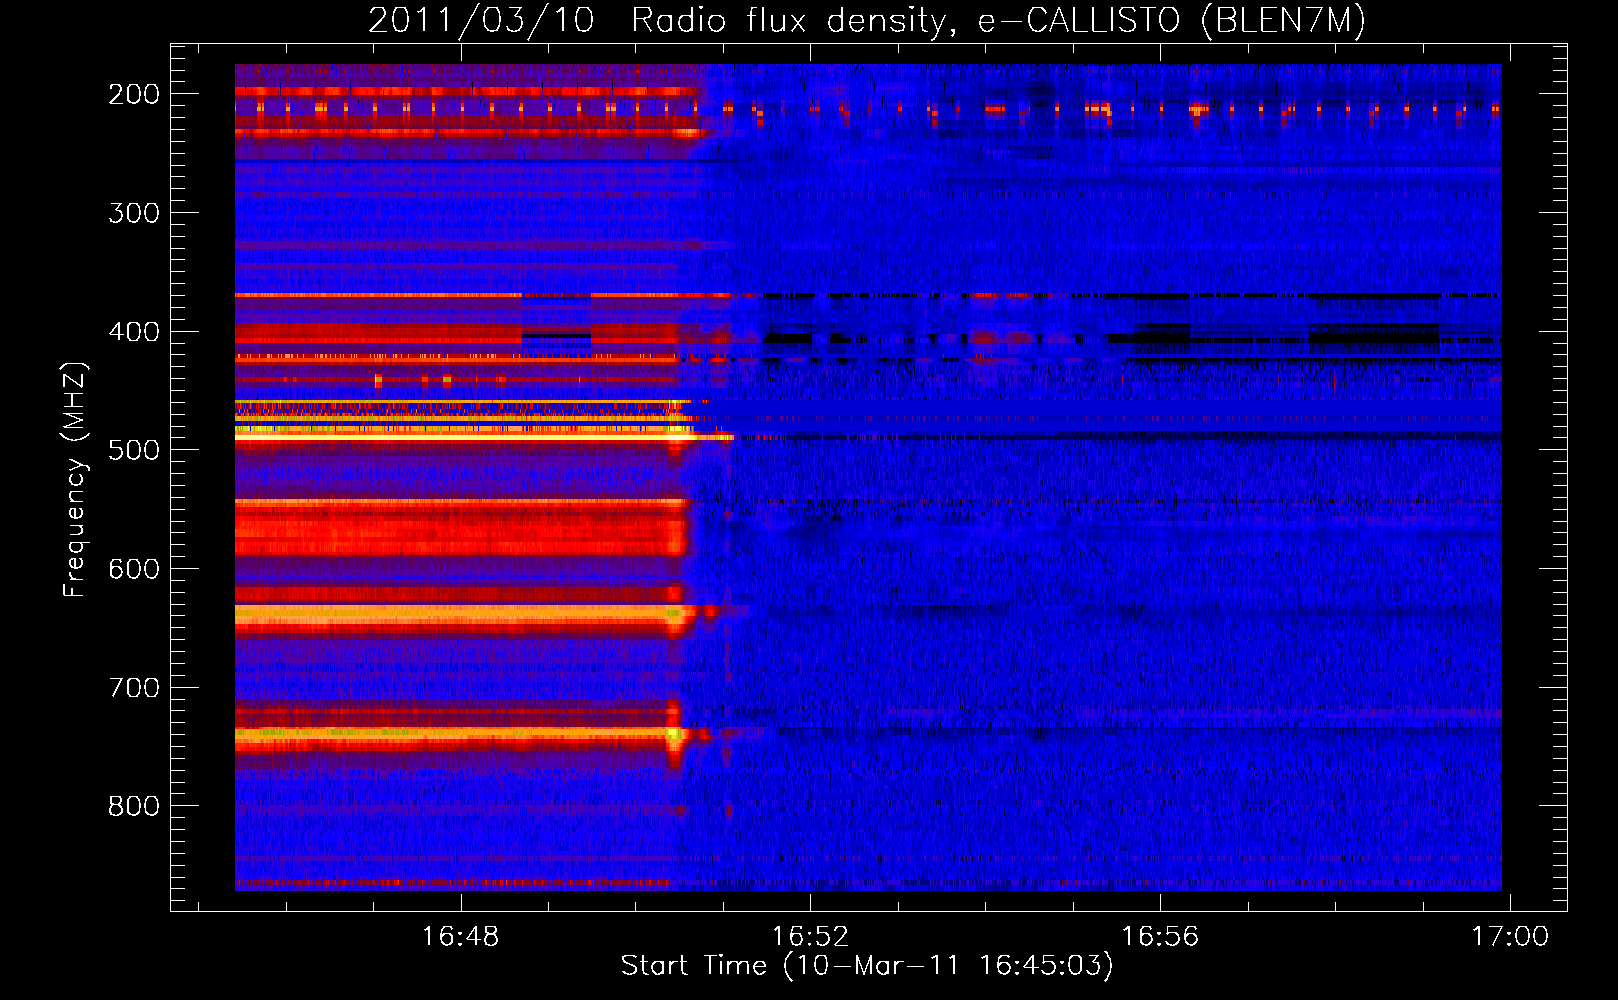The image size is (1618, 1000).
Task: Click the 500 frequency tick label
Action: [x=134, y=450]
